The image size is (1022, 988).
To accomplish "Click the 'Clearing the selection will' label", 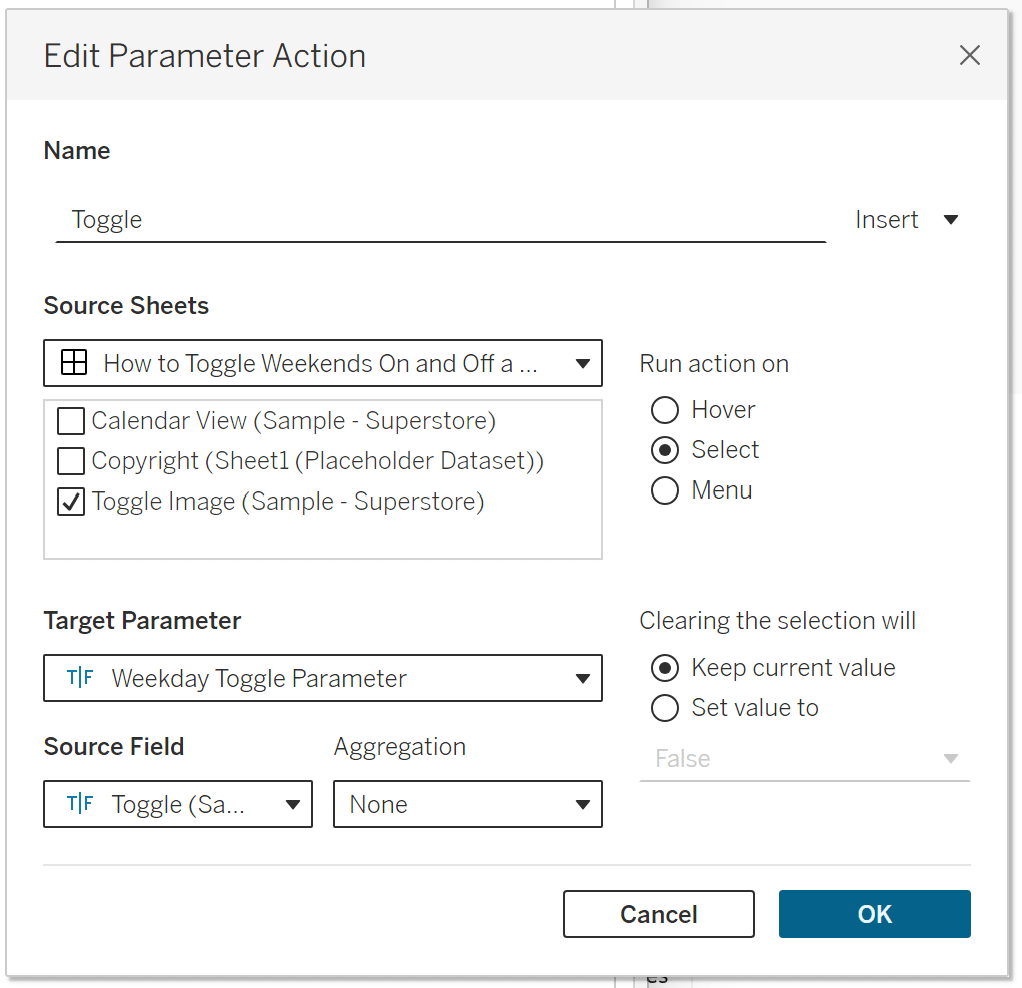I will coord(778,621).
